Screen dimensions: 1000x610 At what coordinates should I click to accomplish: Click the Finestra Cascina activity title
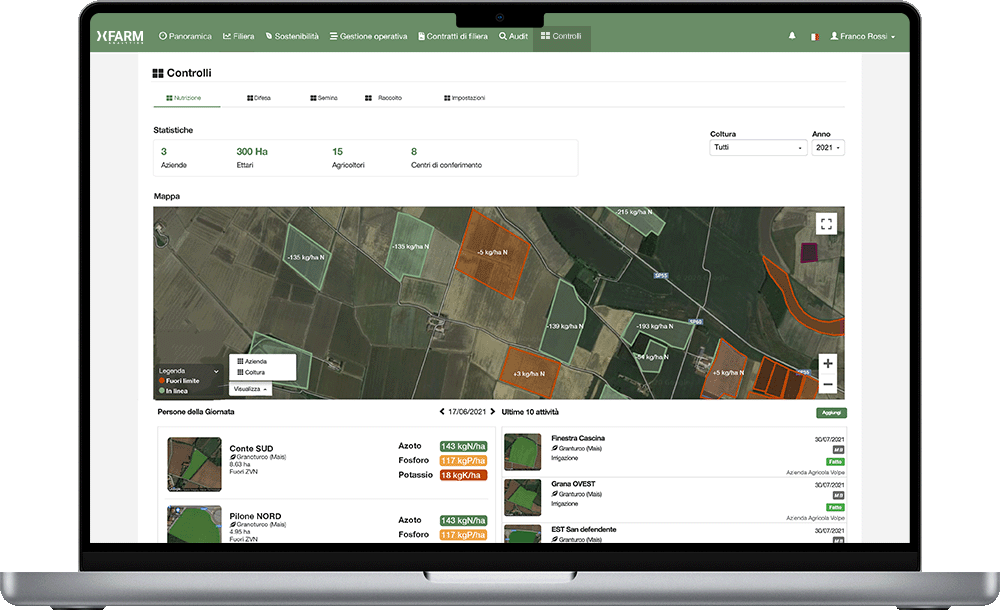(x=578, y=438)
